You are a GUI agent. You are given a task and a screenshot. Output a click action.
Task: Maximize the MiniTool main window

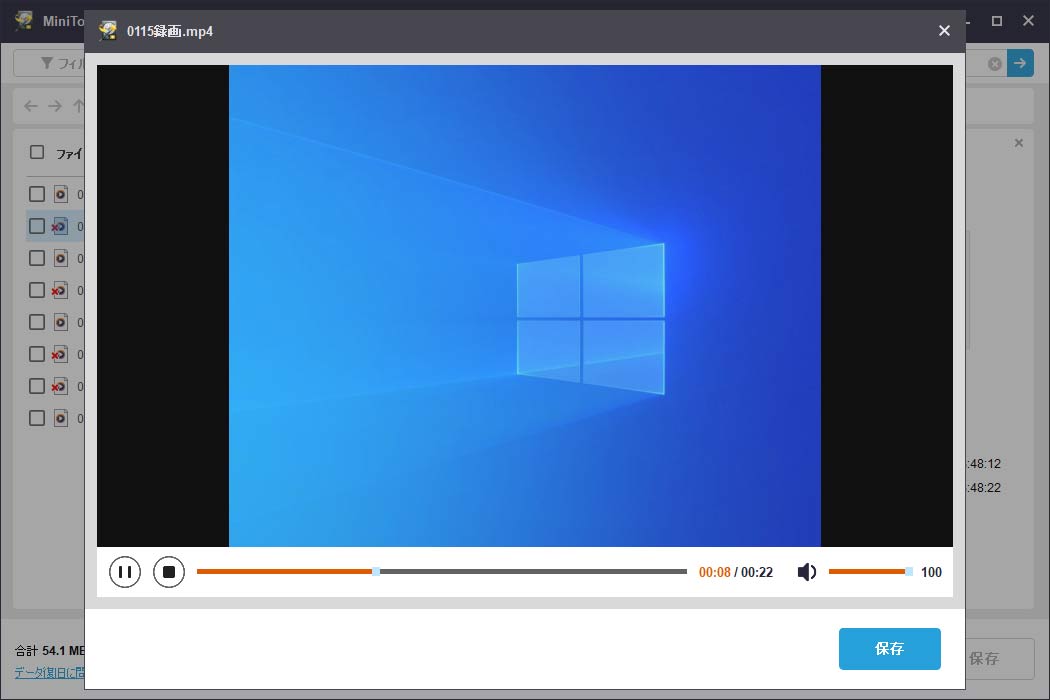coord(996,21)
